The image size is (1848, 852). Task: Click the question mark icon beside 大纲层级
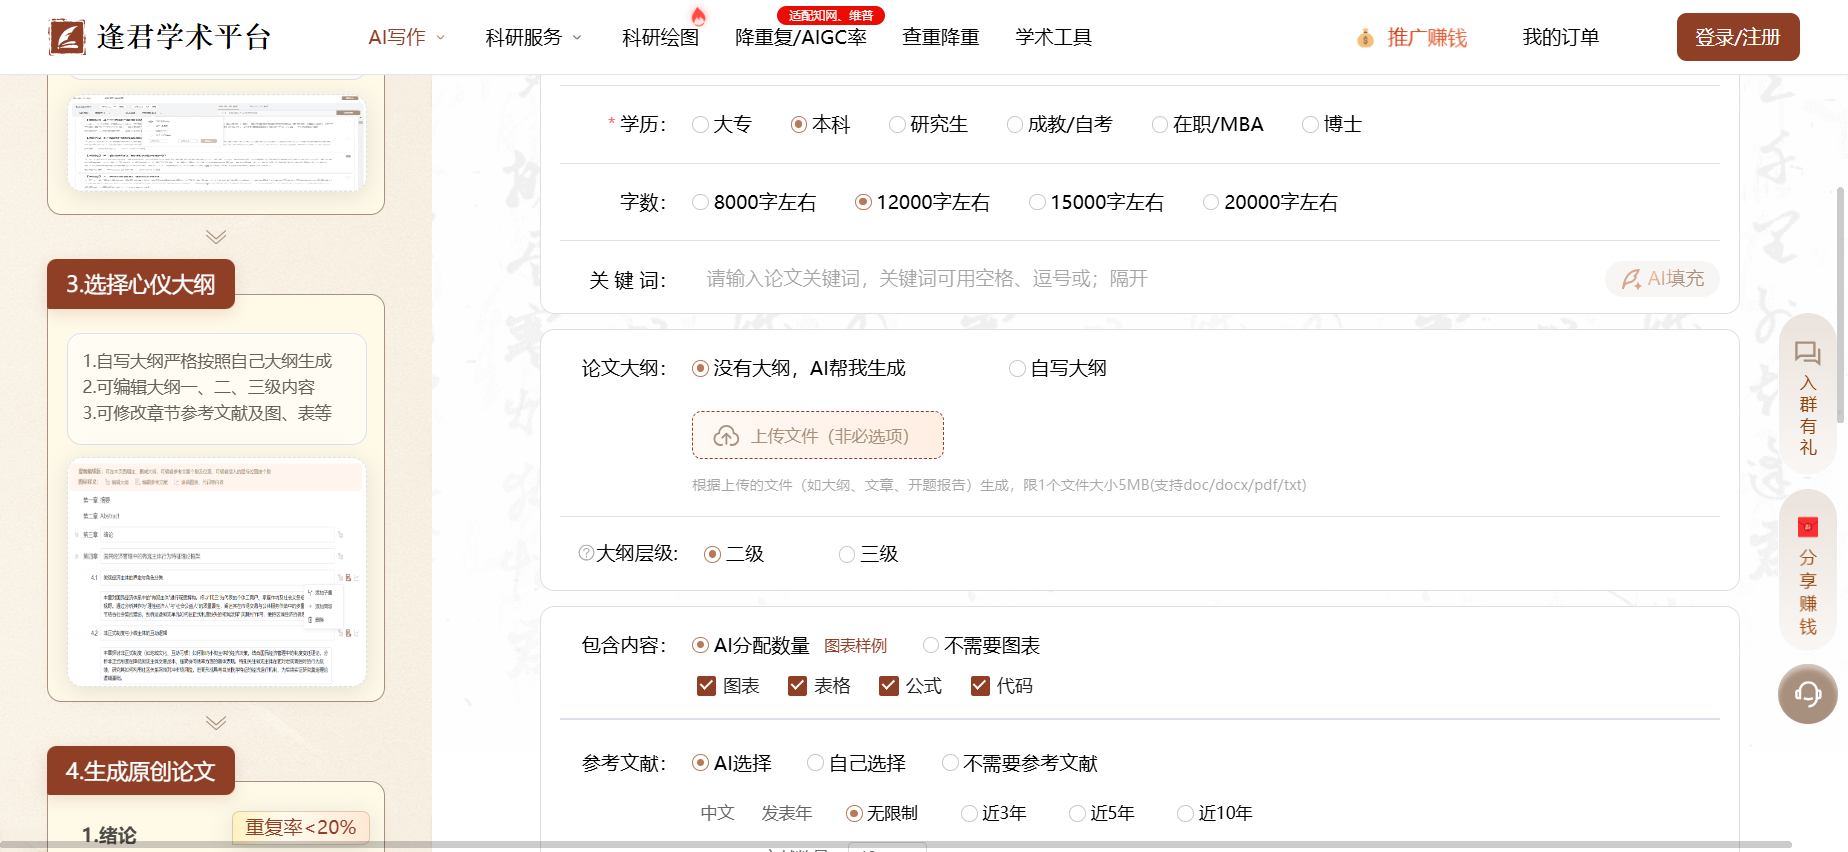(586, 553)
